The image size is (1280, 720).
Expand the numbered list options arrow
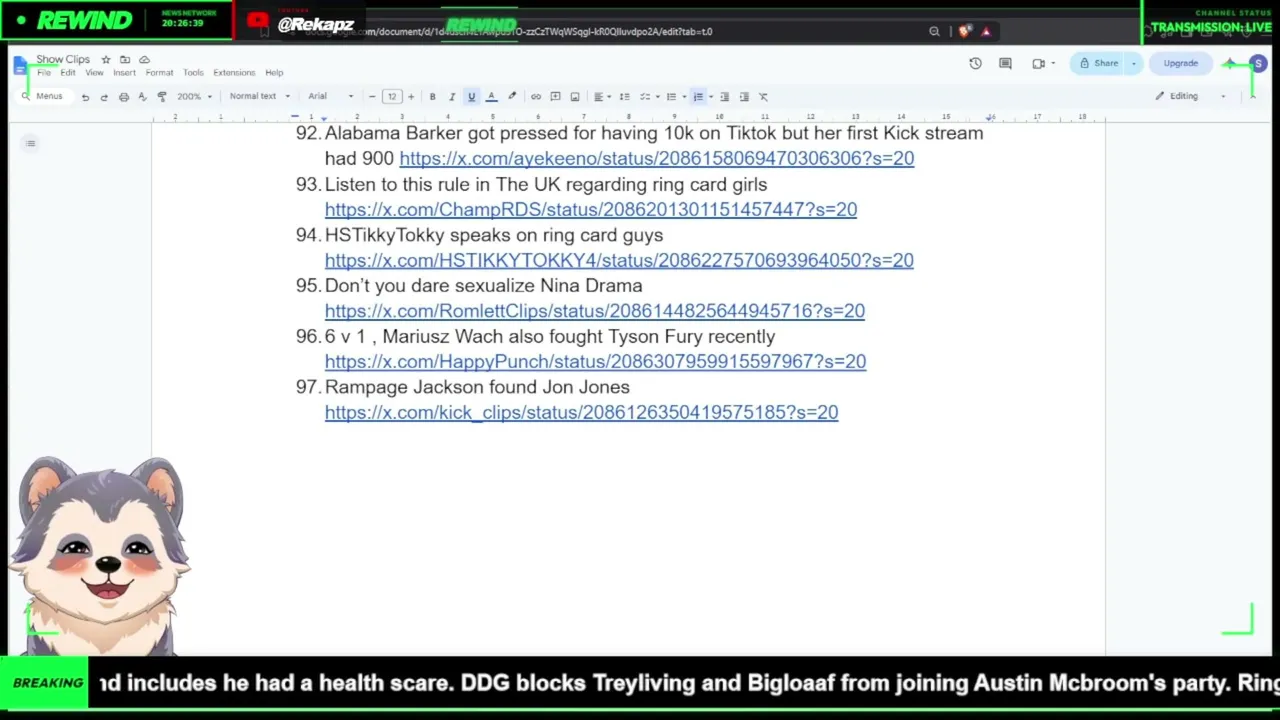(x=710, y=97)
